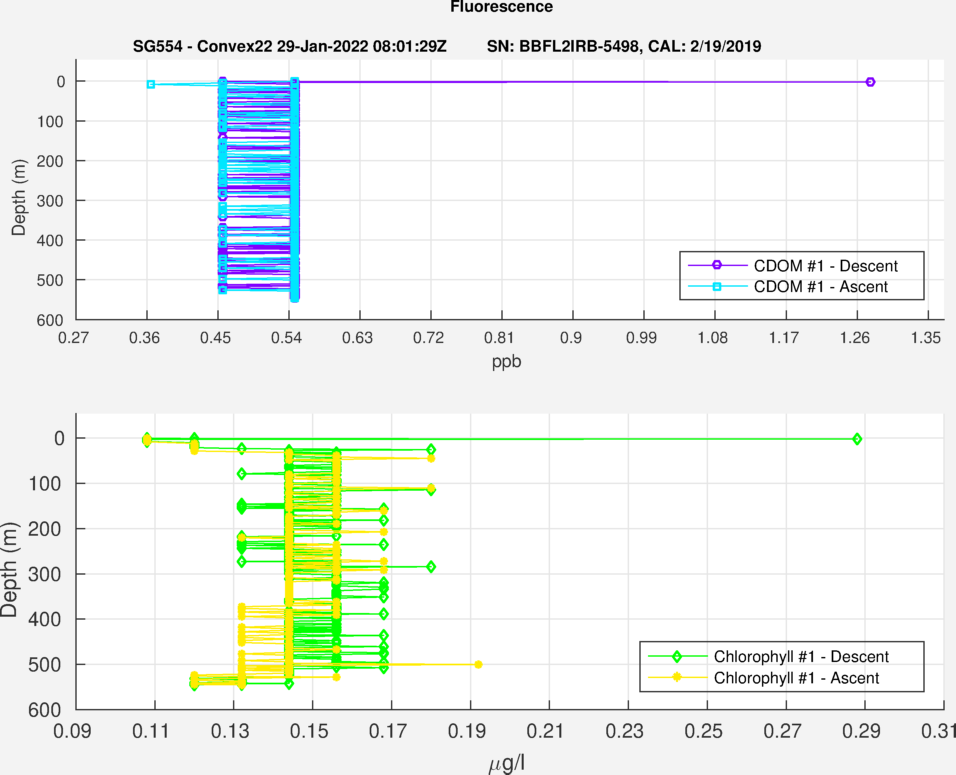This screenshot has height=775, width=956.
Task: Click the "0.19" tick on the µg/l axis
Action: click(x=467, y=731)
